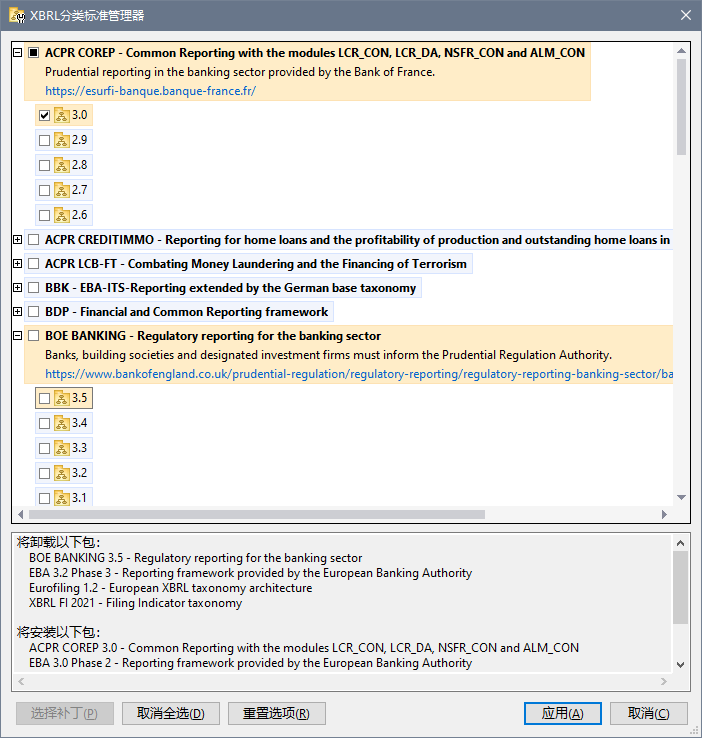The height and width of the screenshot is (738, 702).
Task: Click the summary pane vertical scrollbar thumb
Action: 680,587
